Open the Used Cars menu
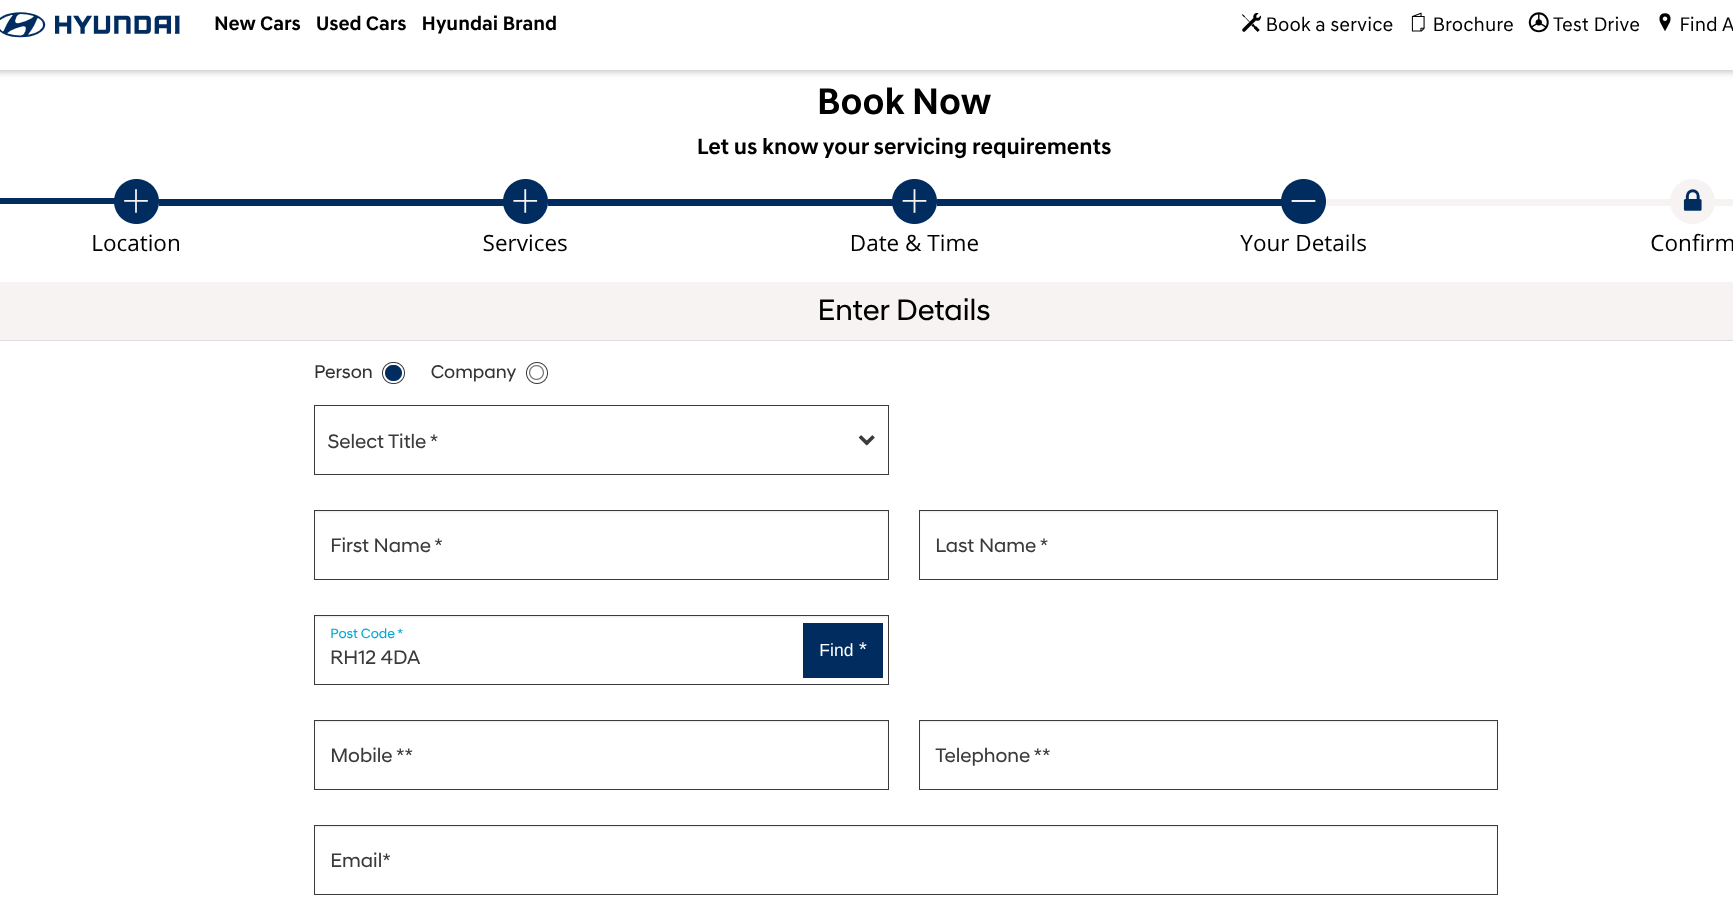 (x=361, y=24)
